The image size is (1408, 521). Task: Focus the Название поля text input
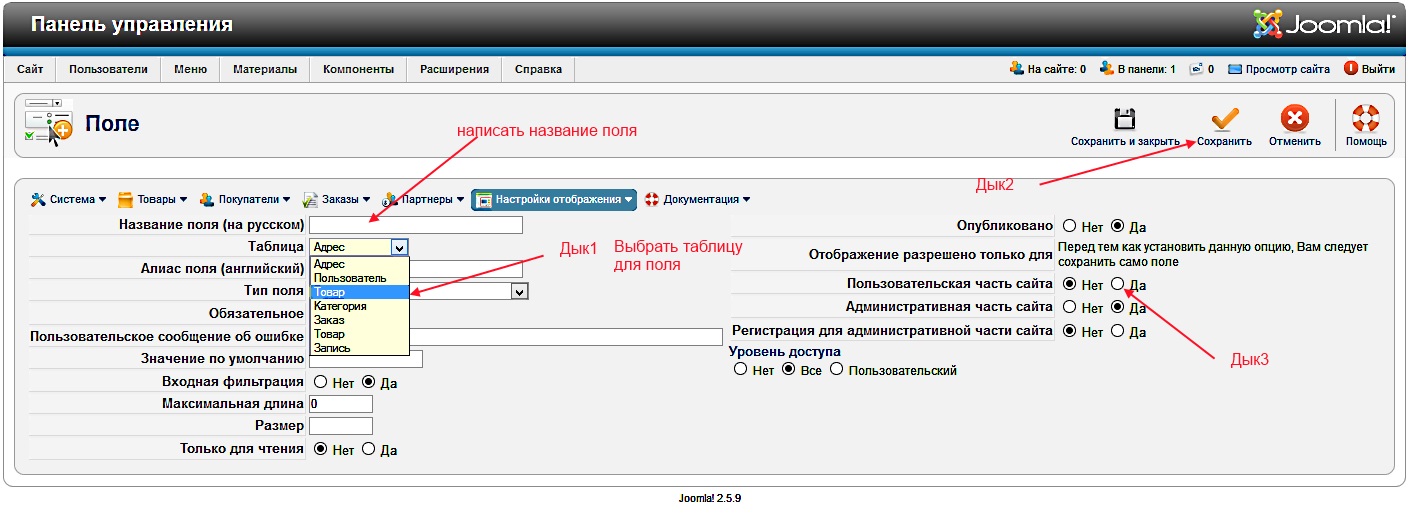click(416, 225)
